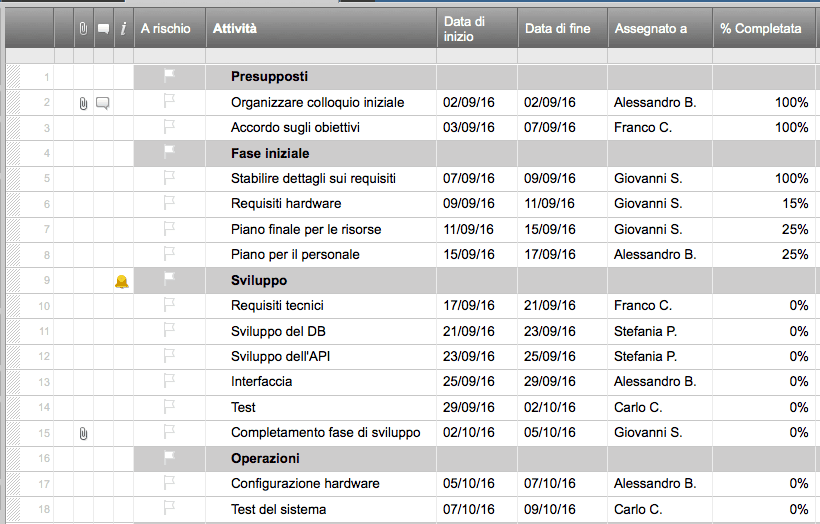Click the info indicator column header icon
The width and height of the screenshot is (820, 524).
123,29
